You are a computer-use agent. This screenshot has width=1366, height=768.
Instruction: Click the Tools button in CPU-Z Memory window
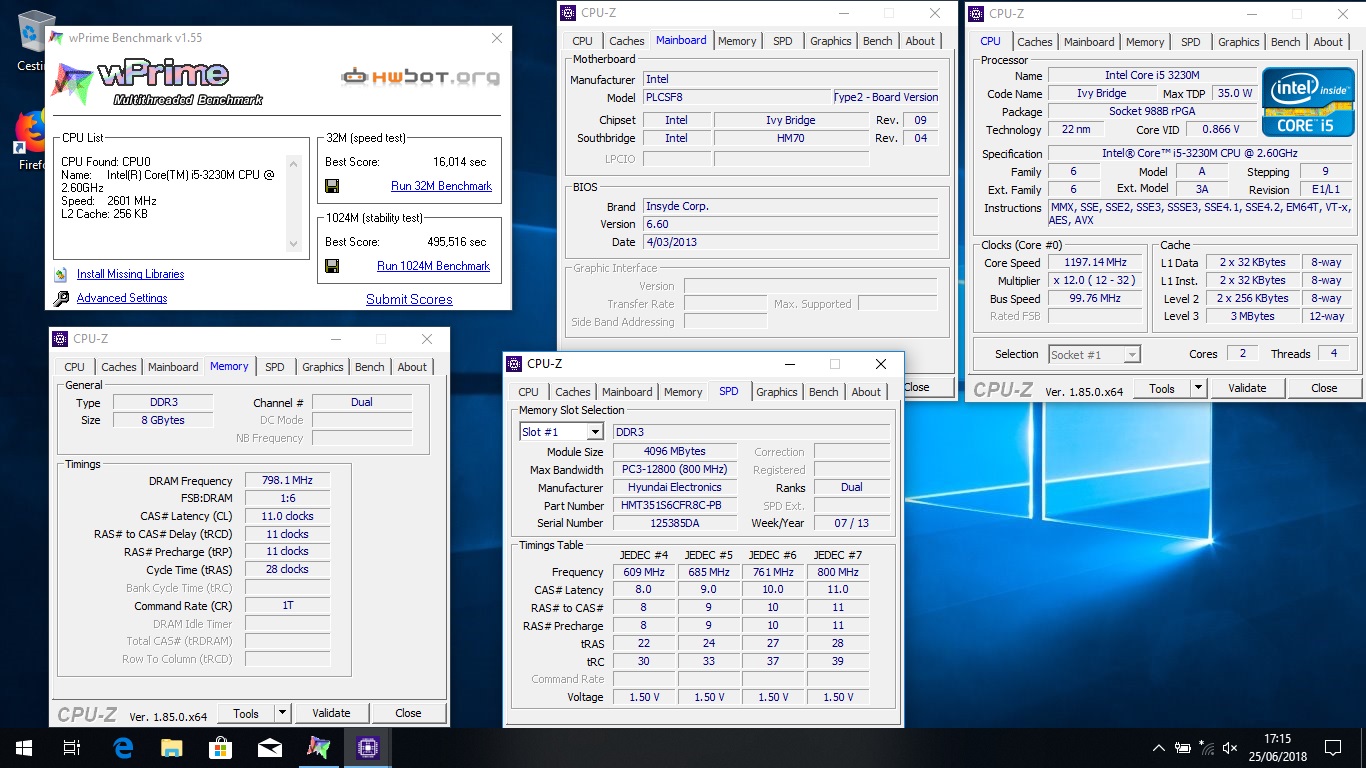[x=246, y=713]
